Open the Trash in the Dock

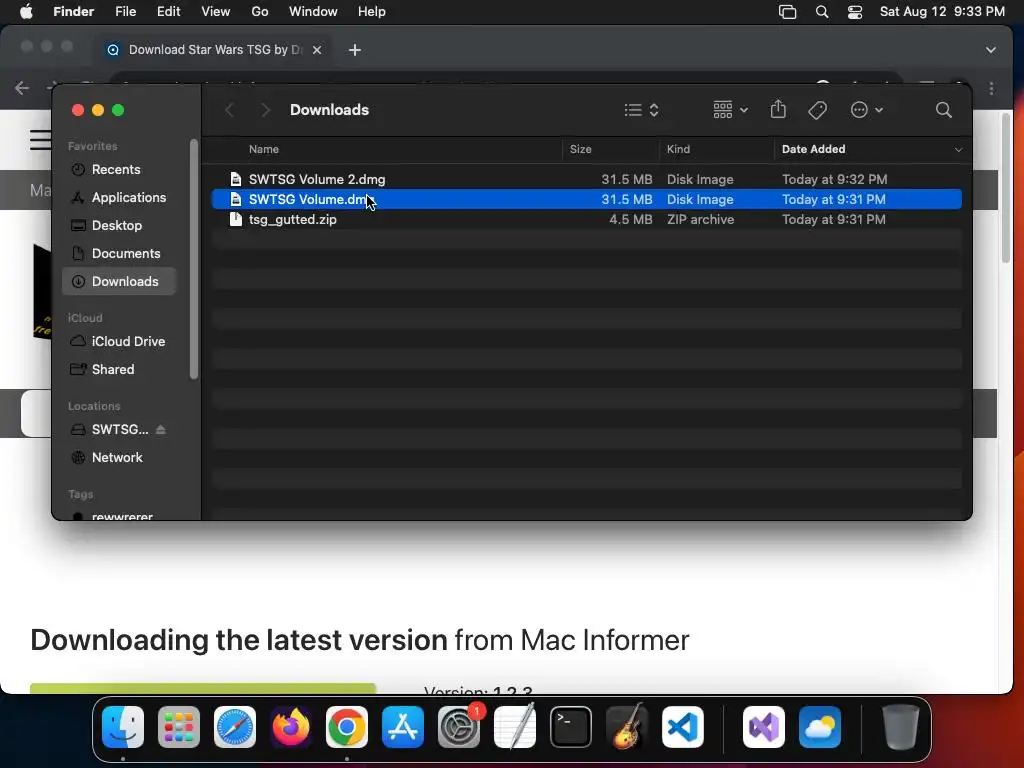tap(901, 727)
